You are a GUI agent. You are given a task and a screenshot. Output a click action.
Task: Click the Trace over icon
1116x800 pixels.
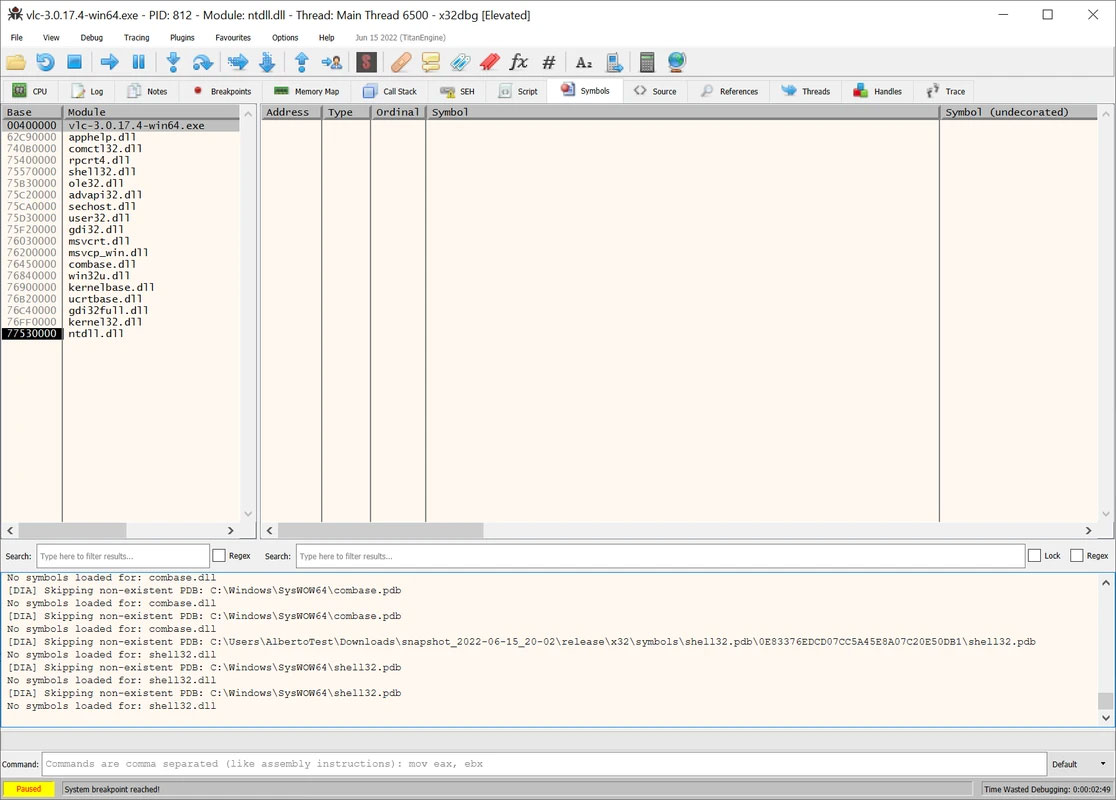click(x=268, y=63)
